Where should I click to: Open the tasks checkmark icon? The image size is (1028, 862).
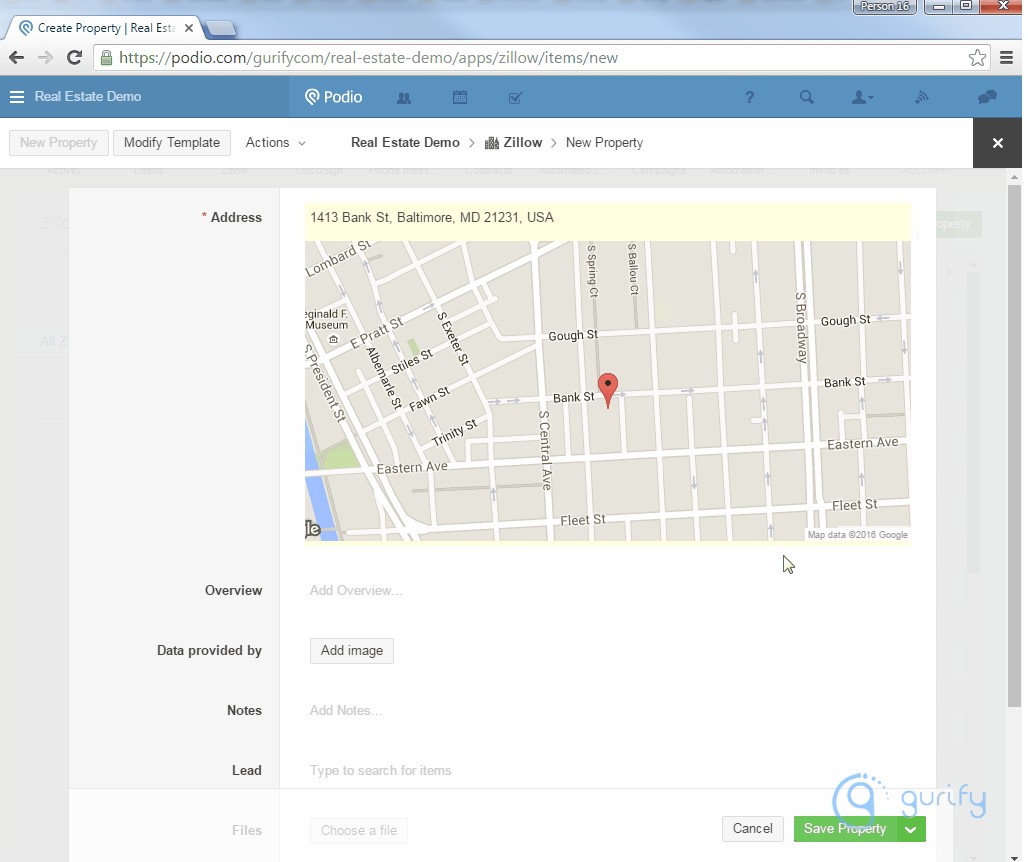tap(516, 98)
